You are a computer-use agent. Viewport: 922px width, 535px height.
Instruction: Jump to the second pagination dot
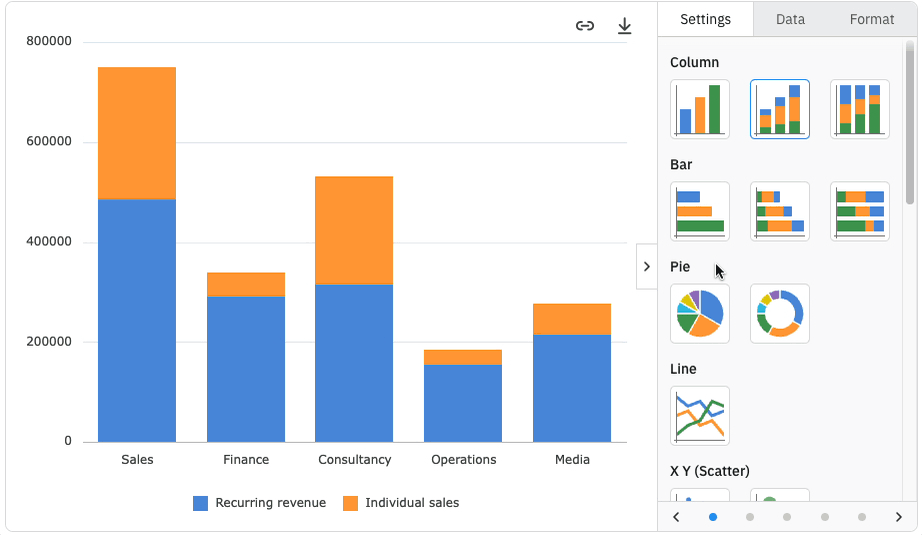[x=750, y=517]
